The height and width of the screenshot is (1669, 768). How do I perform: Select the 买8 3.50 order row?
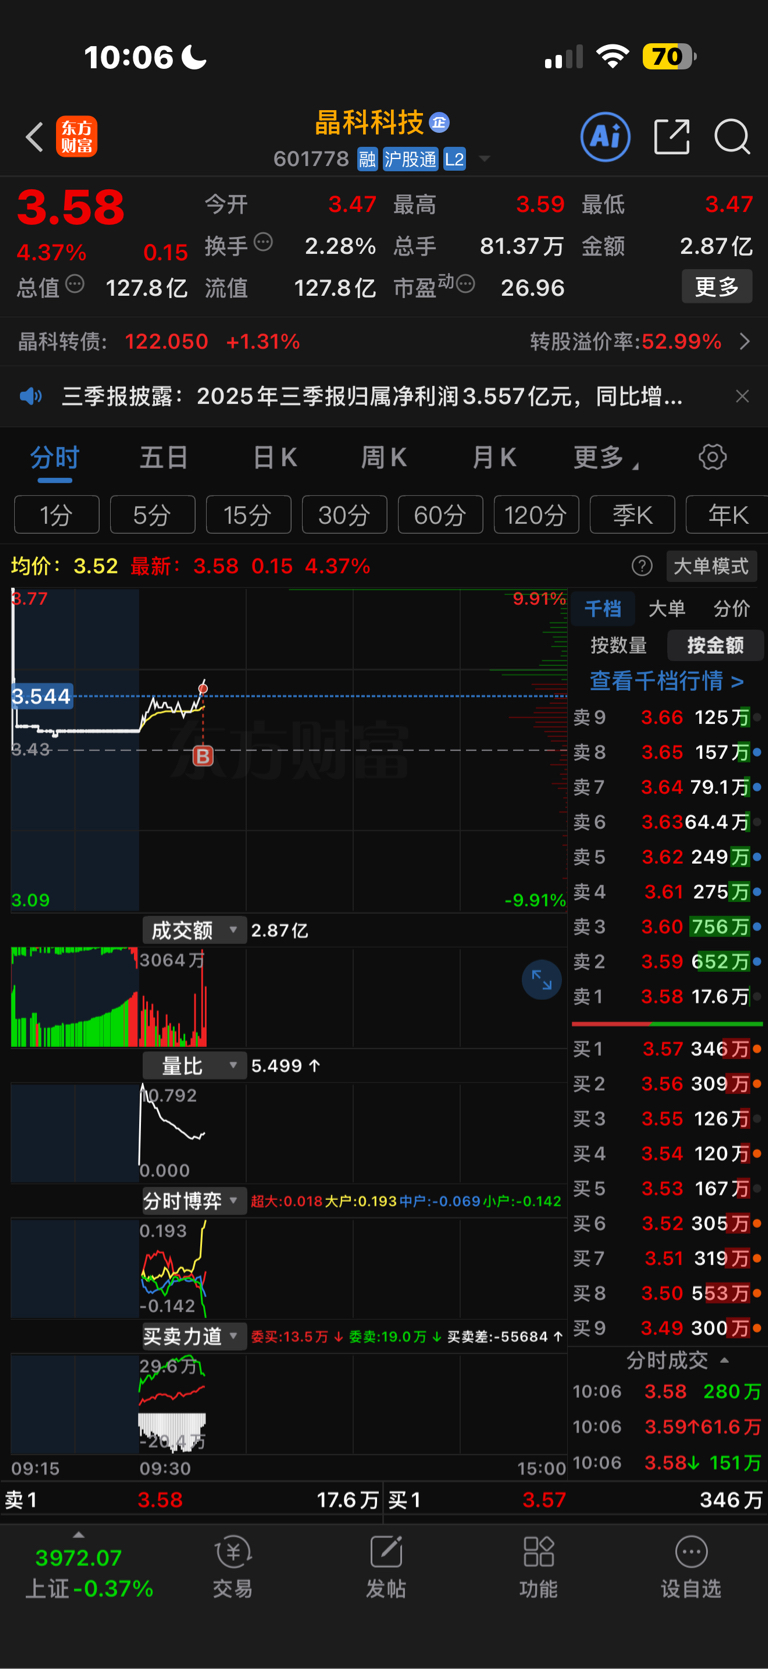coord(667,1293)
